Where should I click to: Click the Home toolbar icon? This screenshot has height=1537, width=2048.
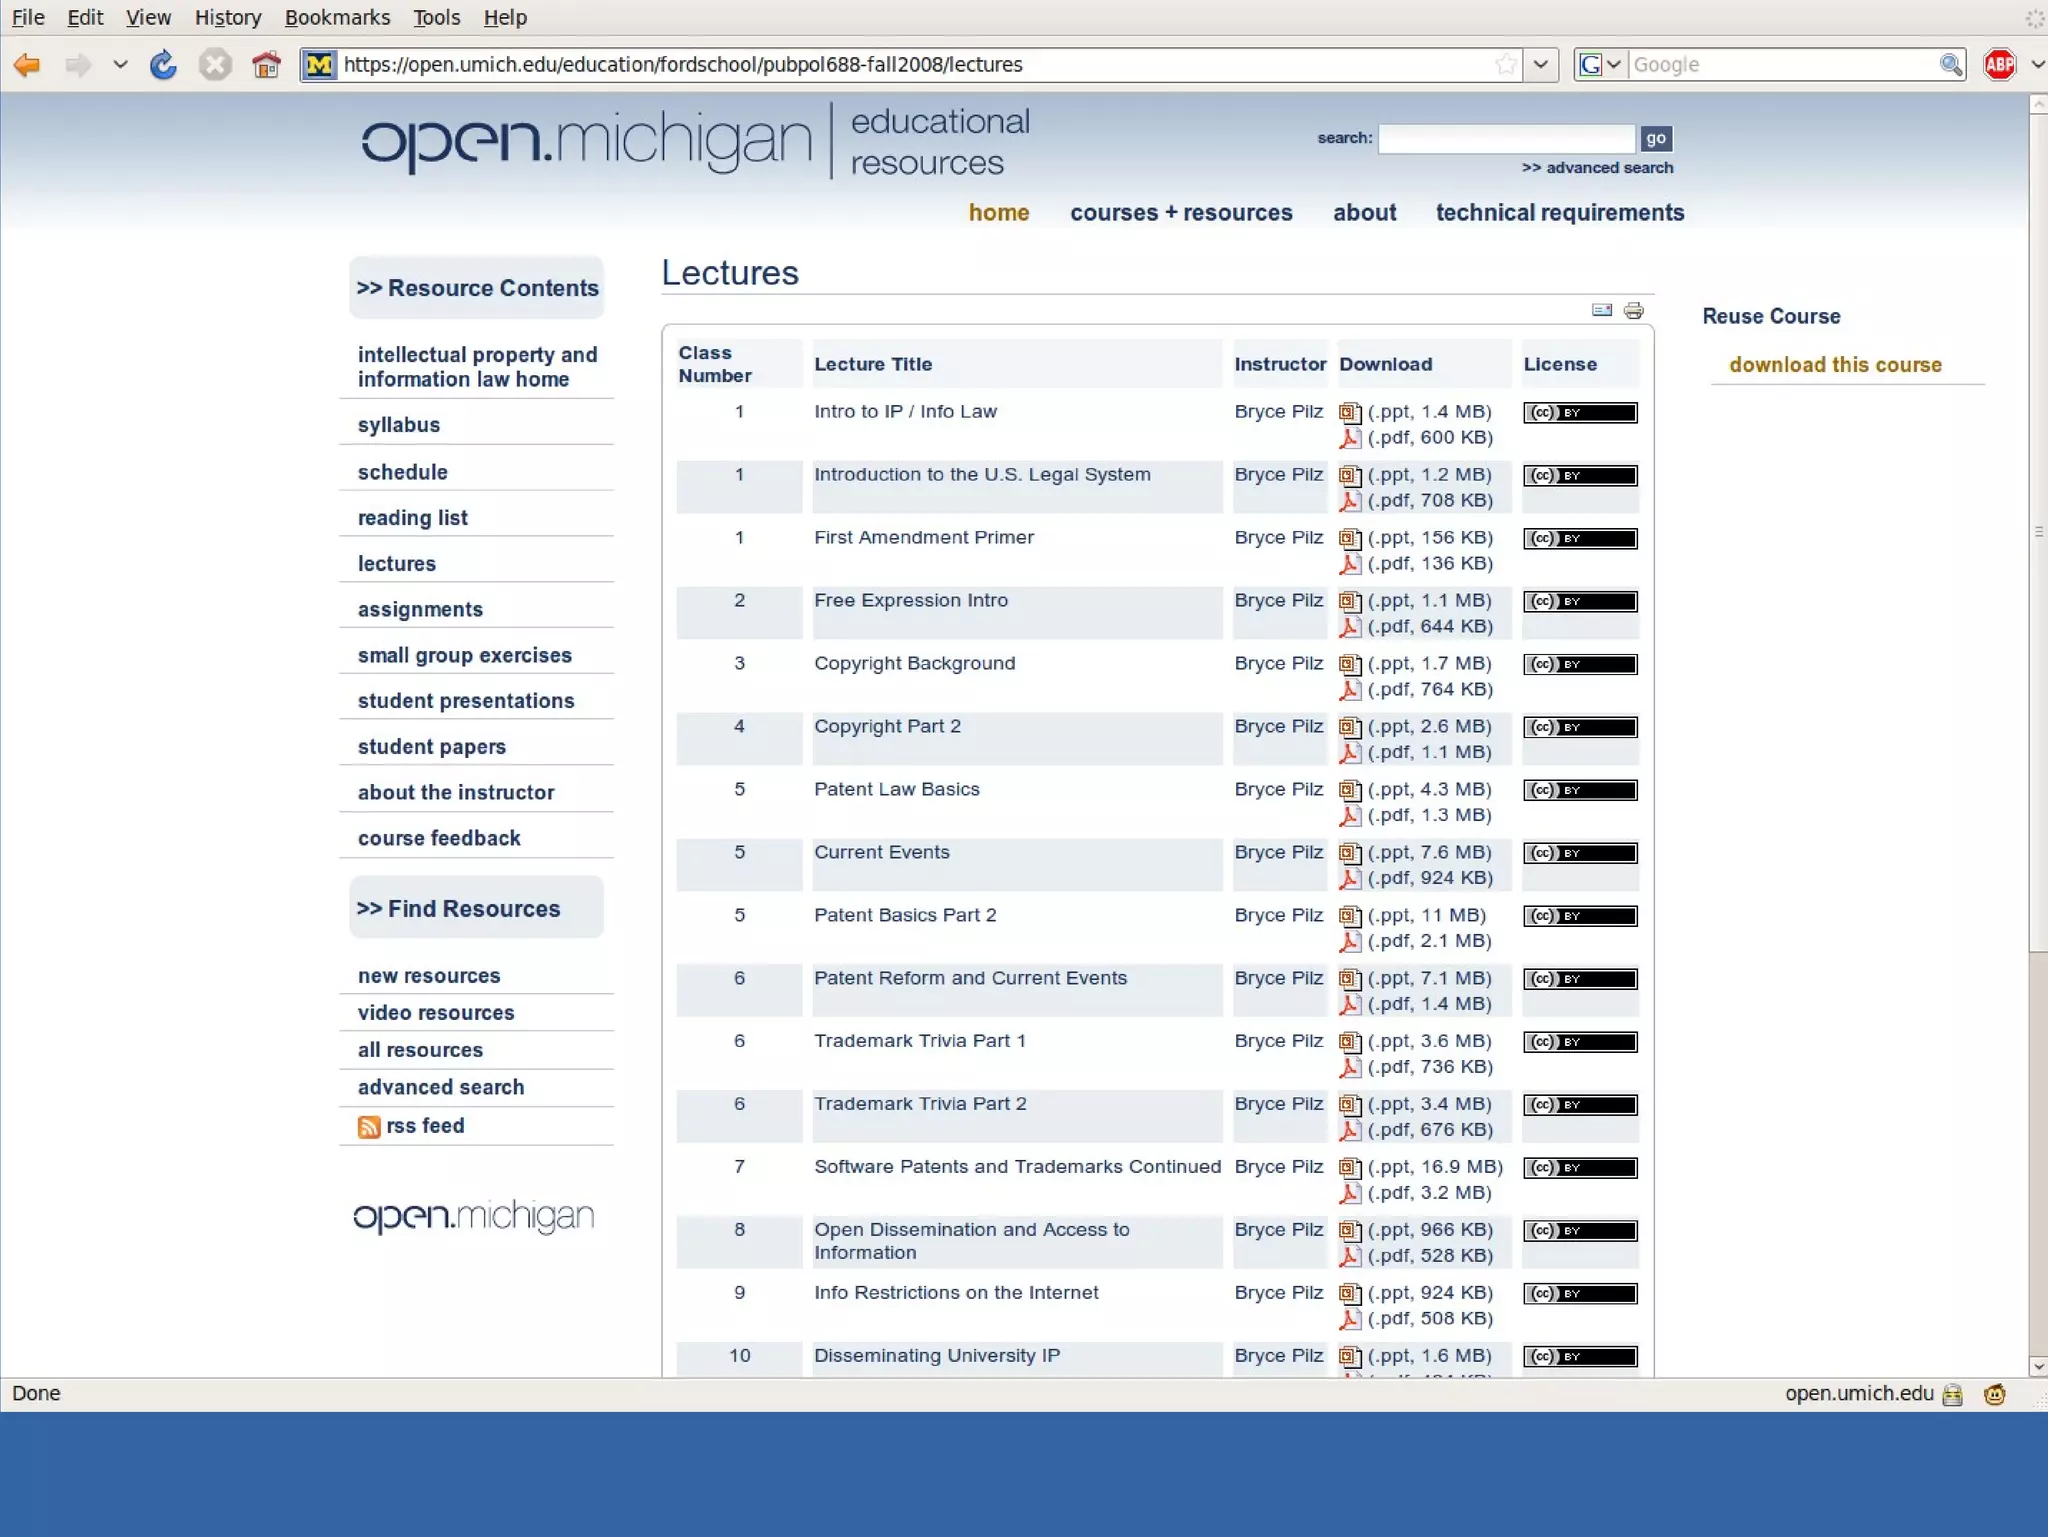[x=266, y=65]
